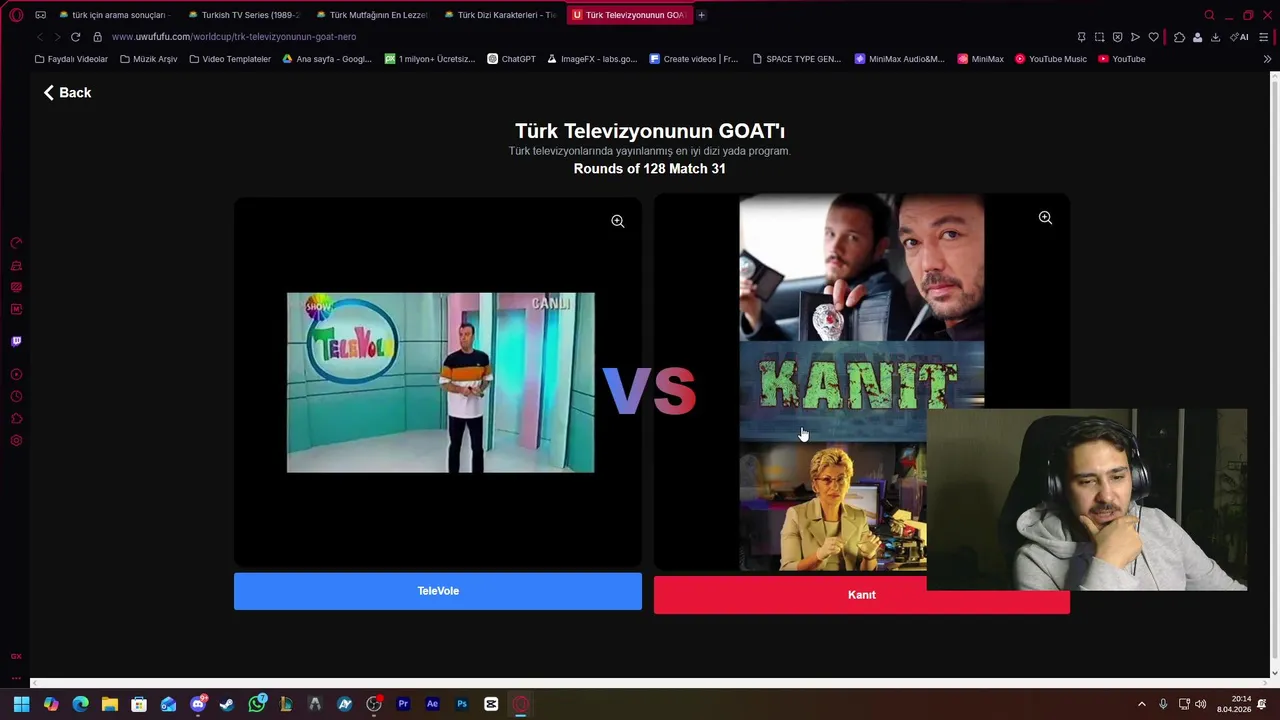Open After Effects from the taskbar
Screen dimensions: 1280x720
pyautogui.click(x=432, y=704)
